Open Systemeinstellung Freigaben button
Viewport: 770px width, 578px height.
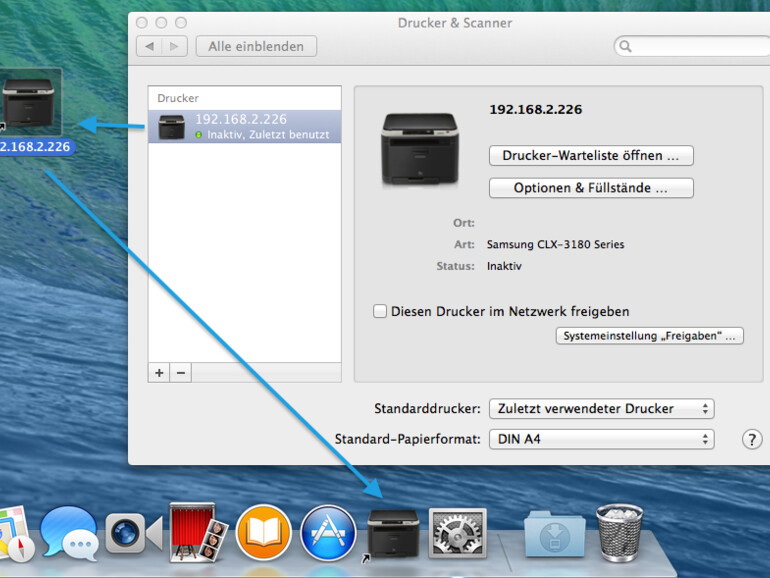pos(649,336)
